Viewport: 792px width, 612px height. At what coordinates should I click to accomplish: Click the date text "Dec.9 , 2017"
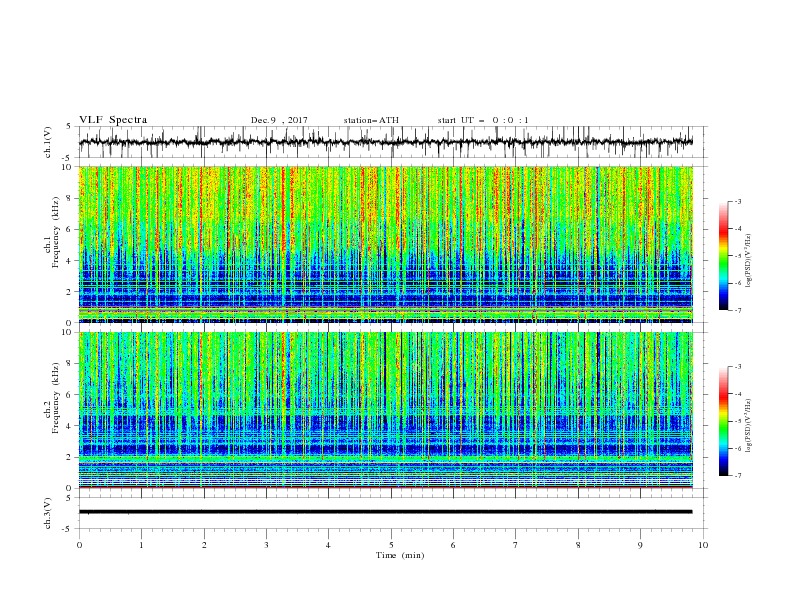[x=279, y=120]
